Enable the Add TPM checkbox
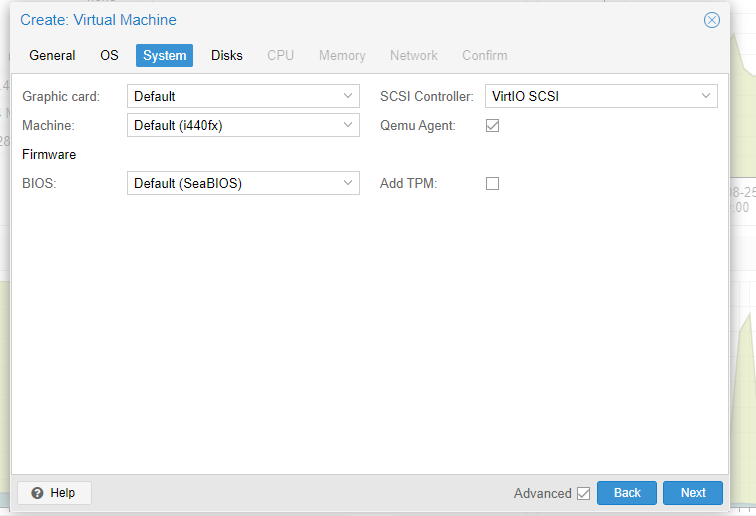The image size is (756, 516). click(x=492, y=184)
